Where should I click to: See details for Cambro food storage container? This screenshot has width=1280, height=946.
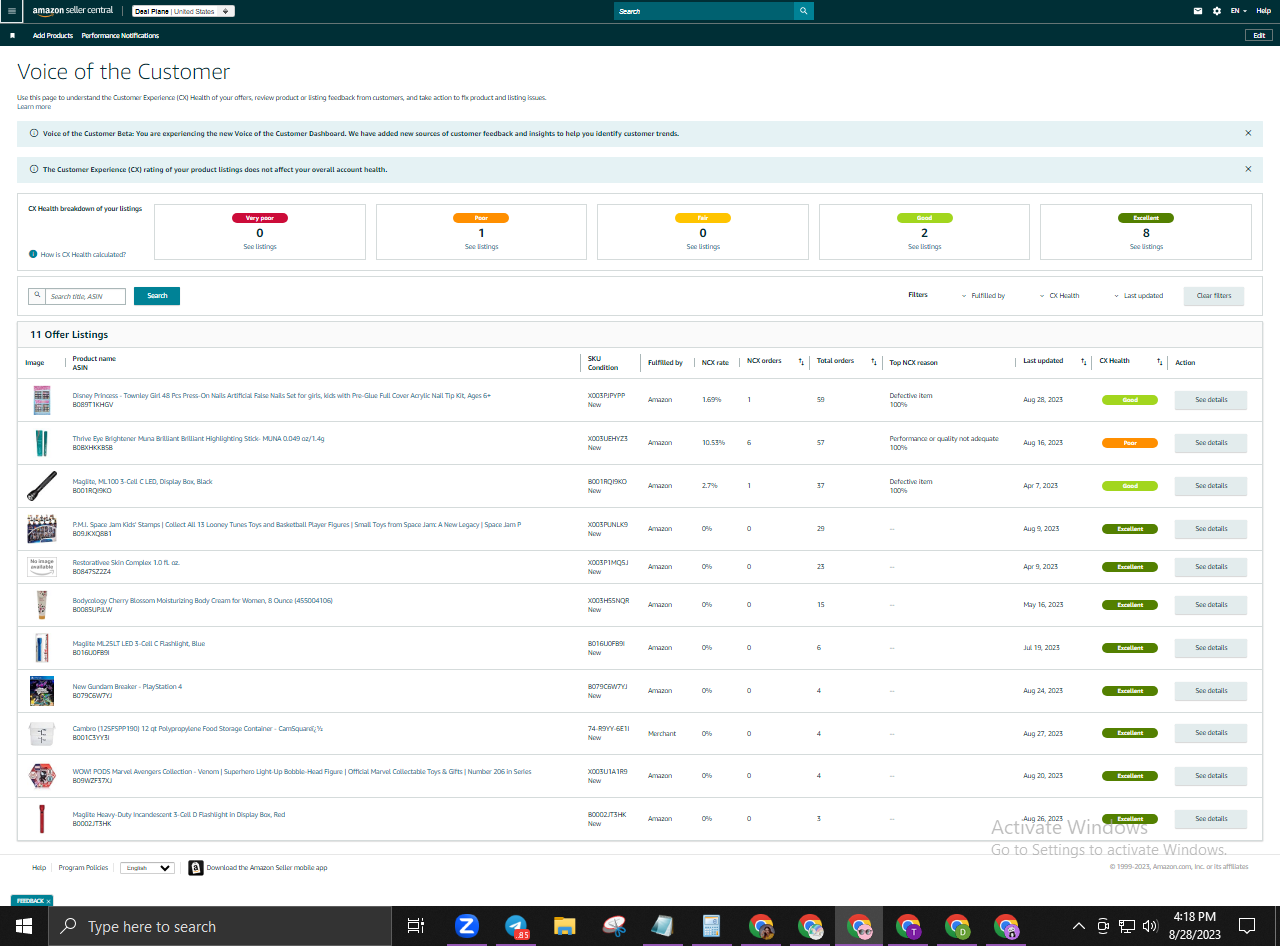click(1211, 733)
